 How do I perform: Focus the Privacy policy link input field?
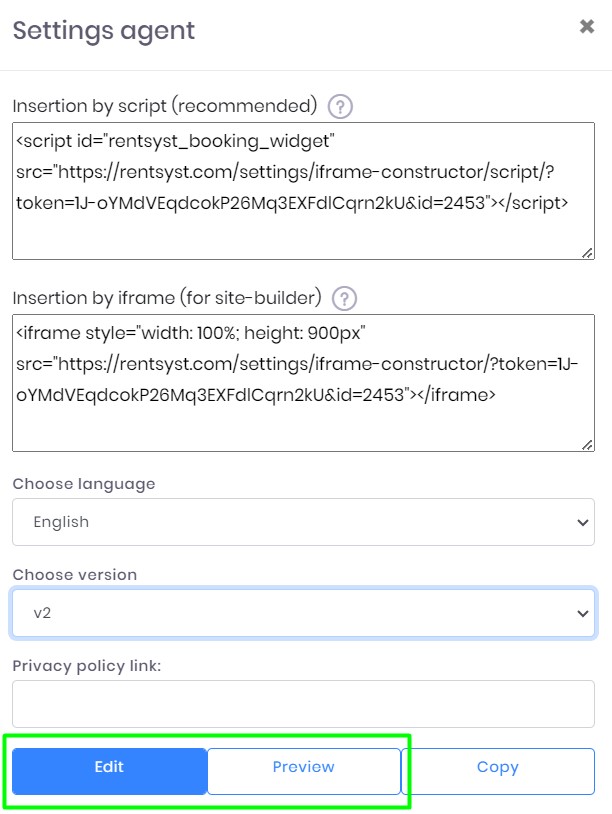pyautogui.click(x=303, y=704)
